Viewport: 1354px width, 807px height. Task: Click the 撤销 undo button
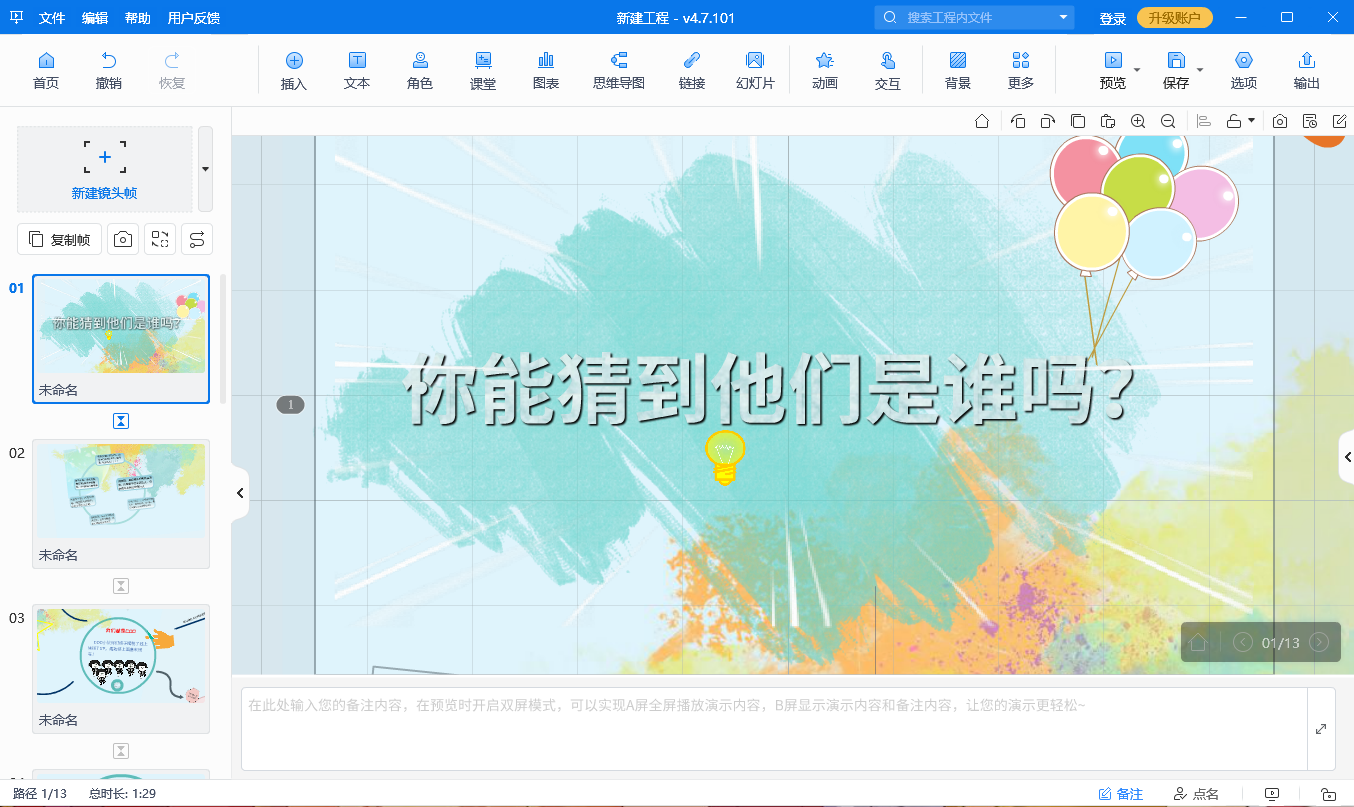[109, 71]
